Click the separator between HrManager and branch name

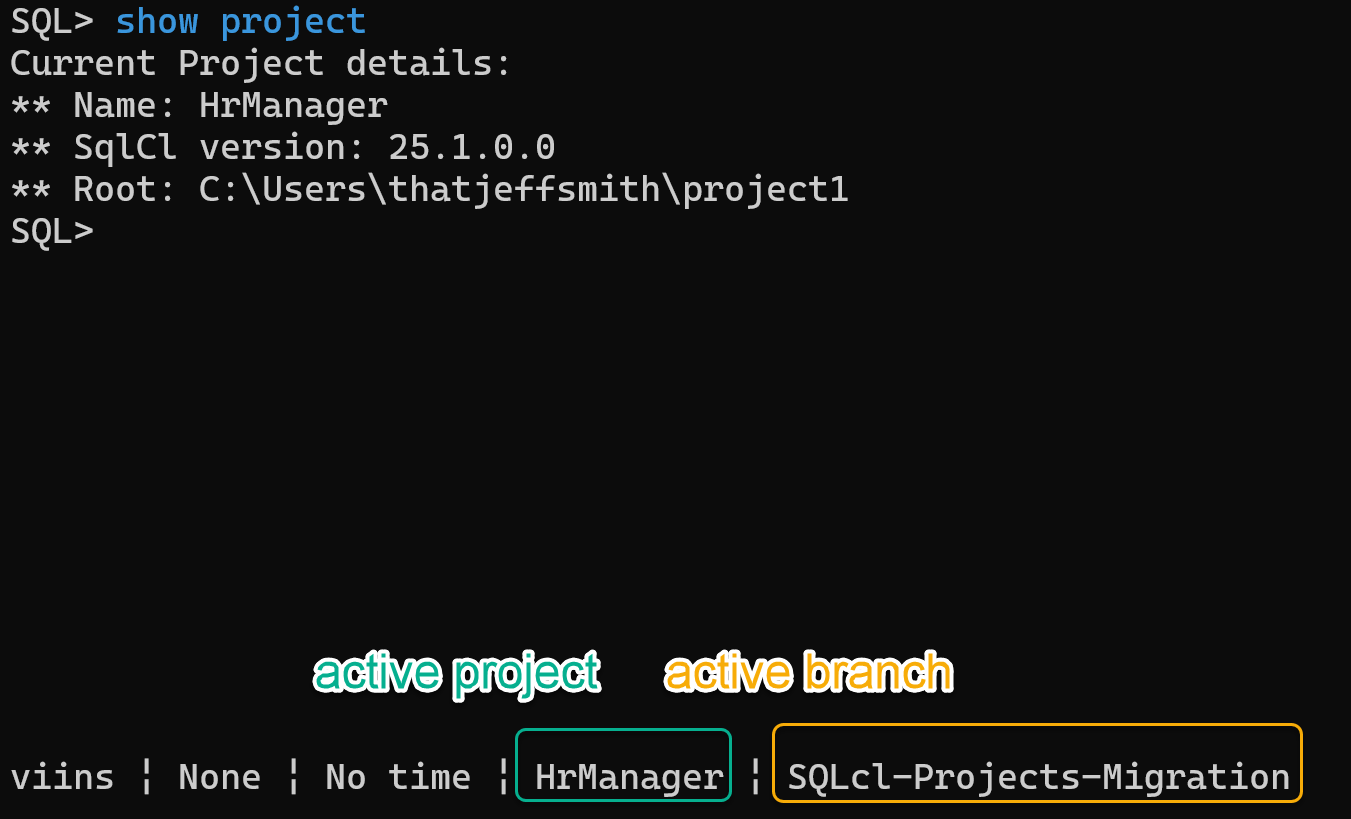[x=756, y=777]
